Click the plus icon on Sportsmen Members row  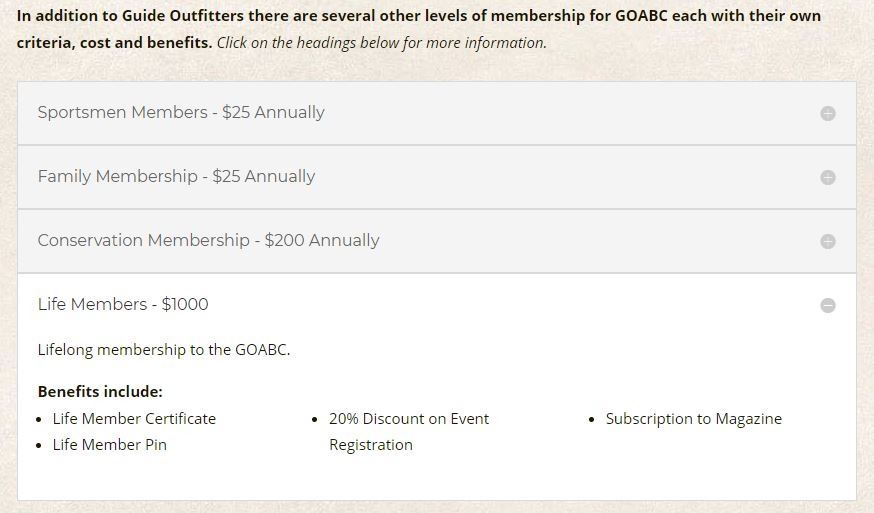[828, 113]
